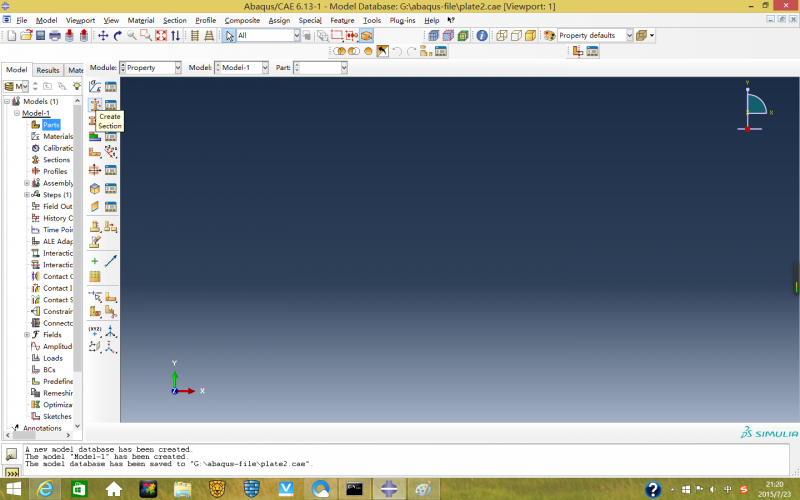Expand the Steps (1) tree node
This screenshot has height=500, width=800.
click(x=27, y=194)
